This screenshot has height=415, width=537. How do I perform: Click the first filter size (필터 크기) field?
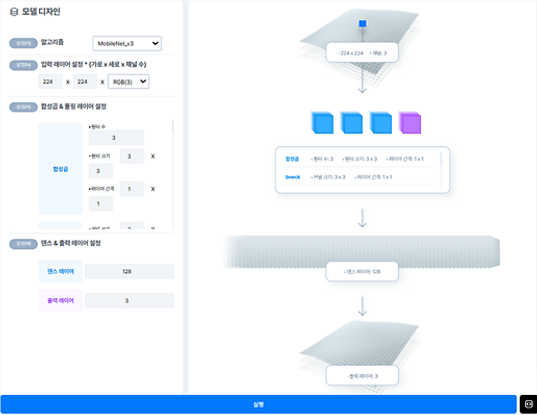(x=132, y=156)
